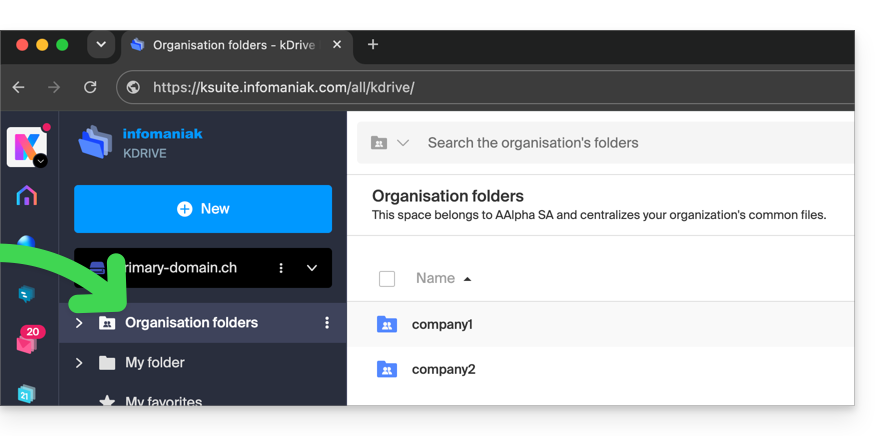Close the Organisation folders - kDrive tab

pos(337,45)
